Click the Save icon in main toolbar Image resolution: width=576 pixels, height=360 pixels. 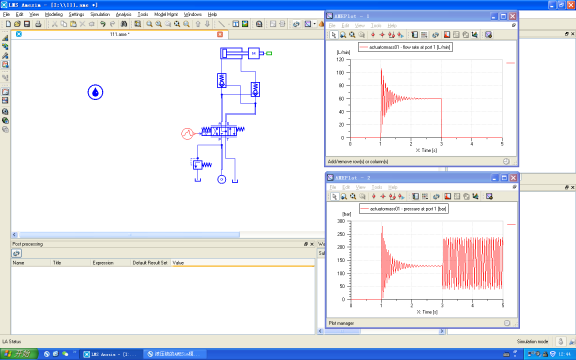pyautogui.click(x=27, y=24)
